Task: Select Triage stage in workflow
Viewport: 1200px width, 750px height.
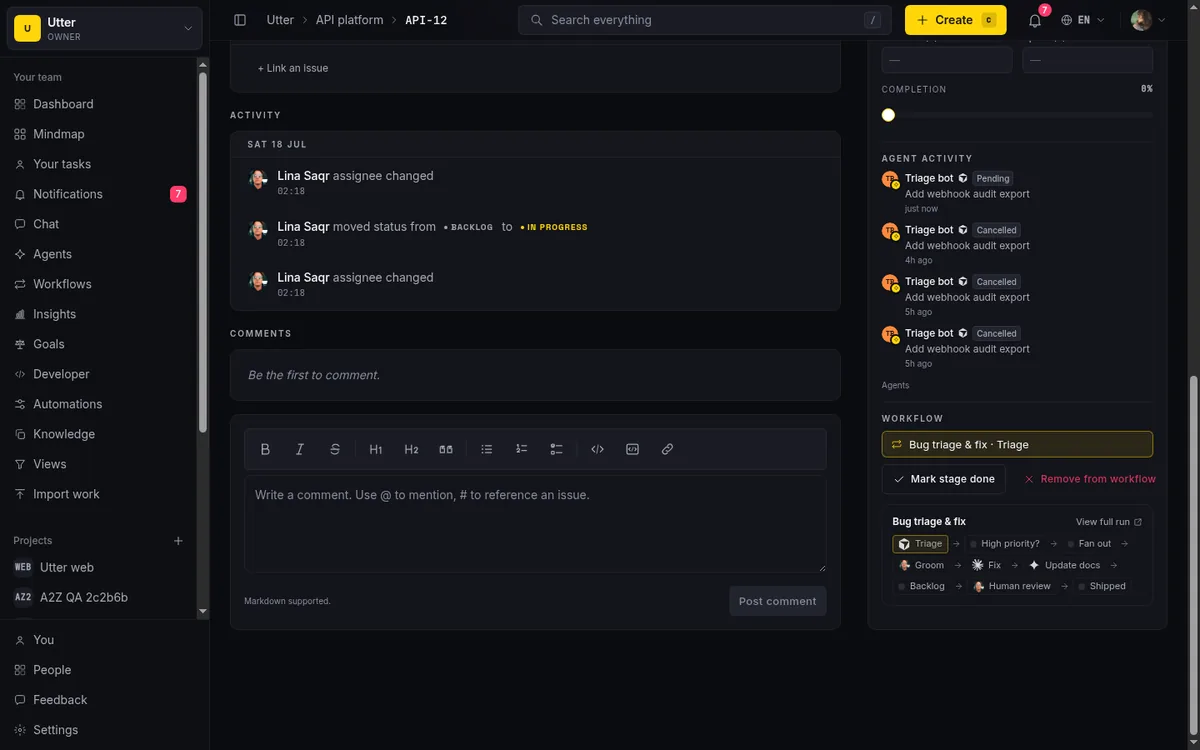Action: tap(920, 544)
